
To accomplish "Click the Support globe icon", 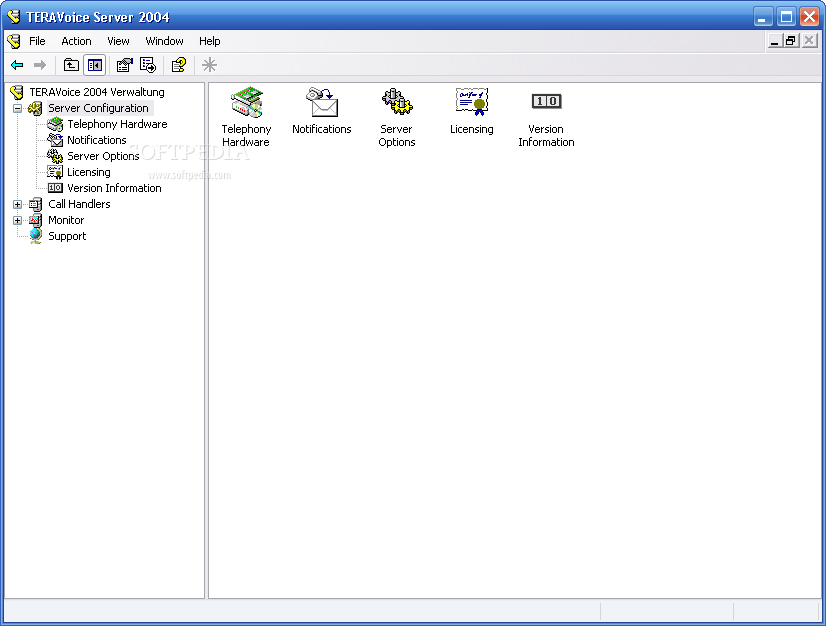I will tap(35, 236).
